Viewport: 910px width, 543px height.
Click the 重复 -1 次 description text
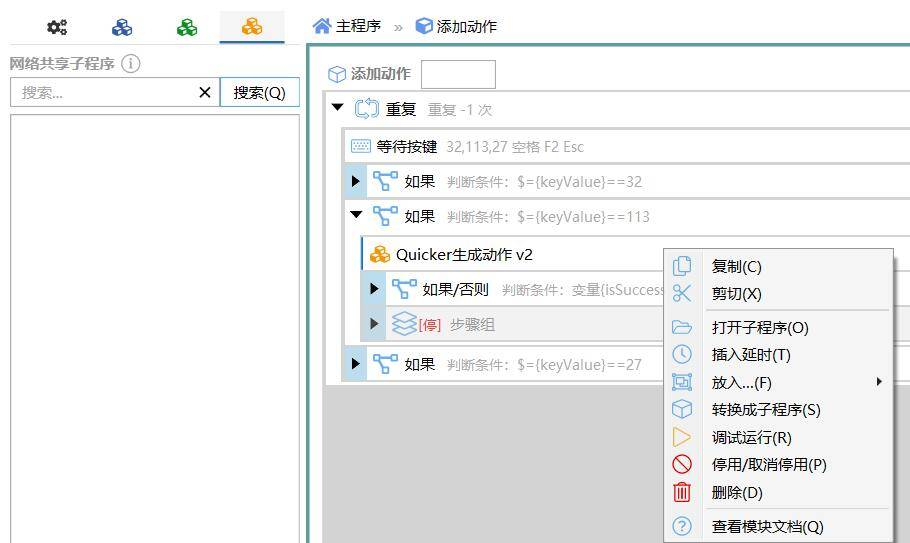point(460,110)
